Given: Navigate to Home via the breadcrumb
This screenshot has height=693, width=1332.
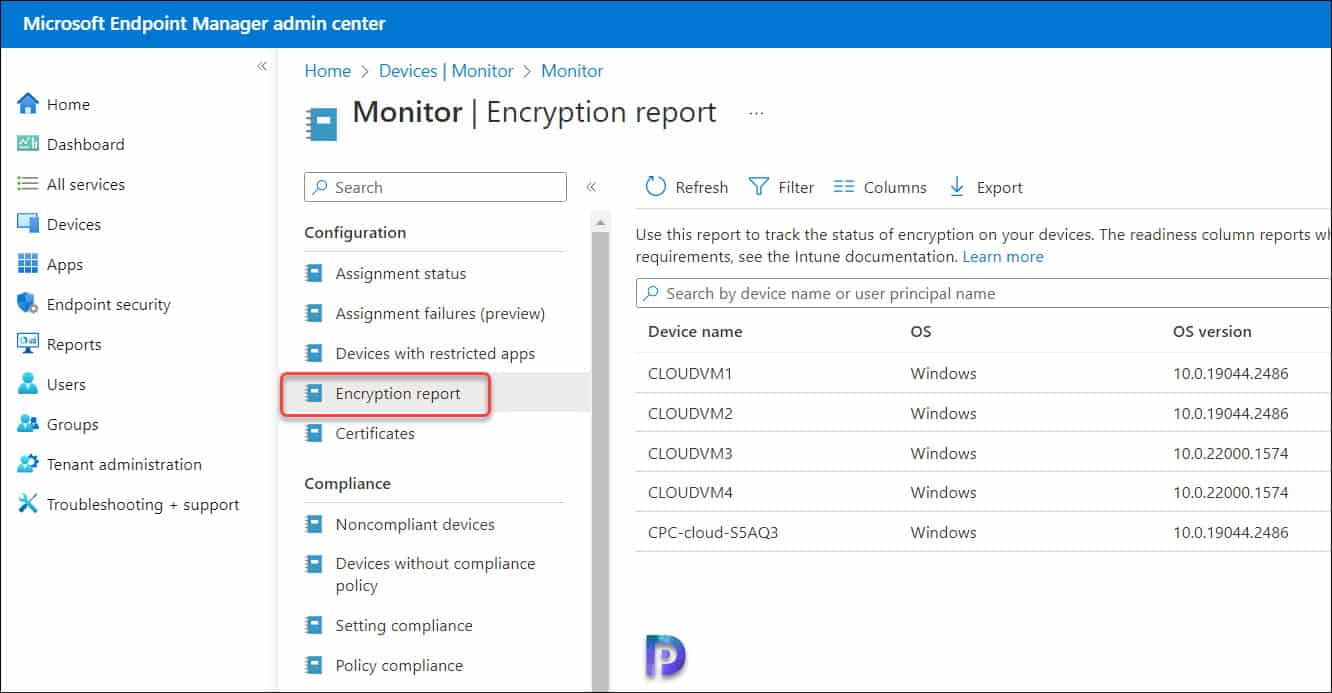Looking at the screenshot, I should coord(327,71).
